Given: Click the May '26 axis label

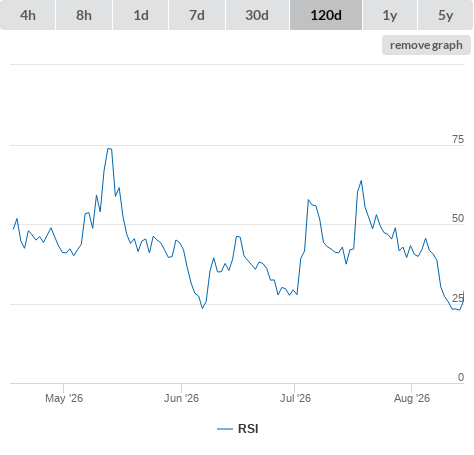Looking at the screenshot, I should point(64,398).
